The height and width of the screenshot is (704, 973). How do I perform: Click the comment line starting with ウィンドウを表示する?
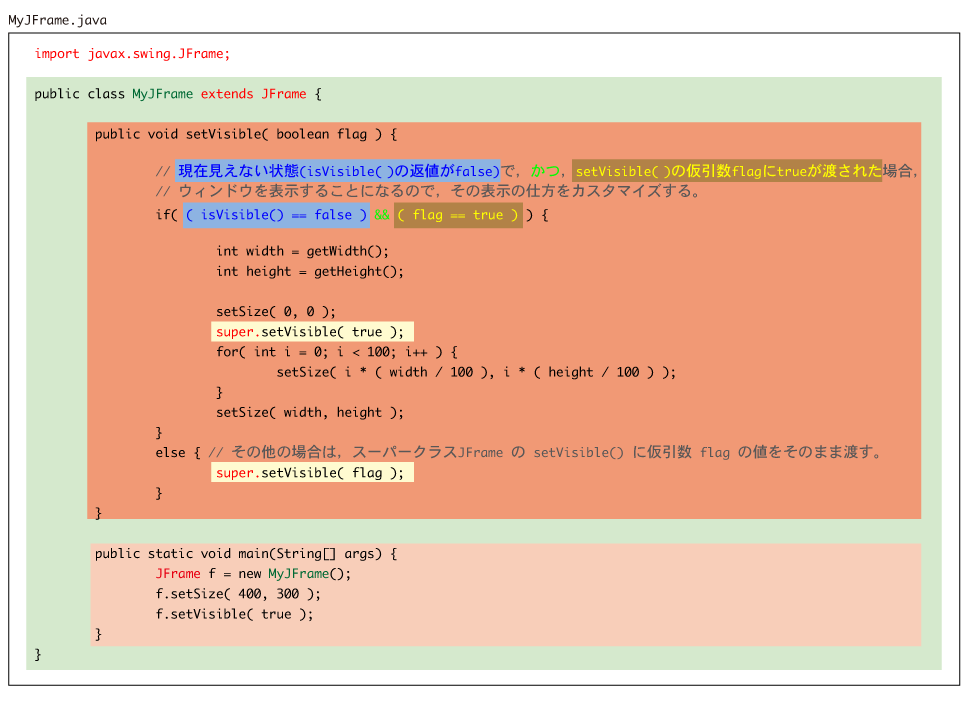click(x=428, y=191)
